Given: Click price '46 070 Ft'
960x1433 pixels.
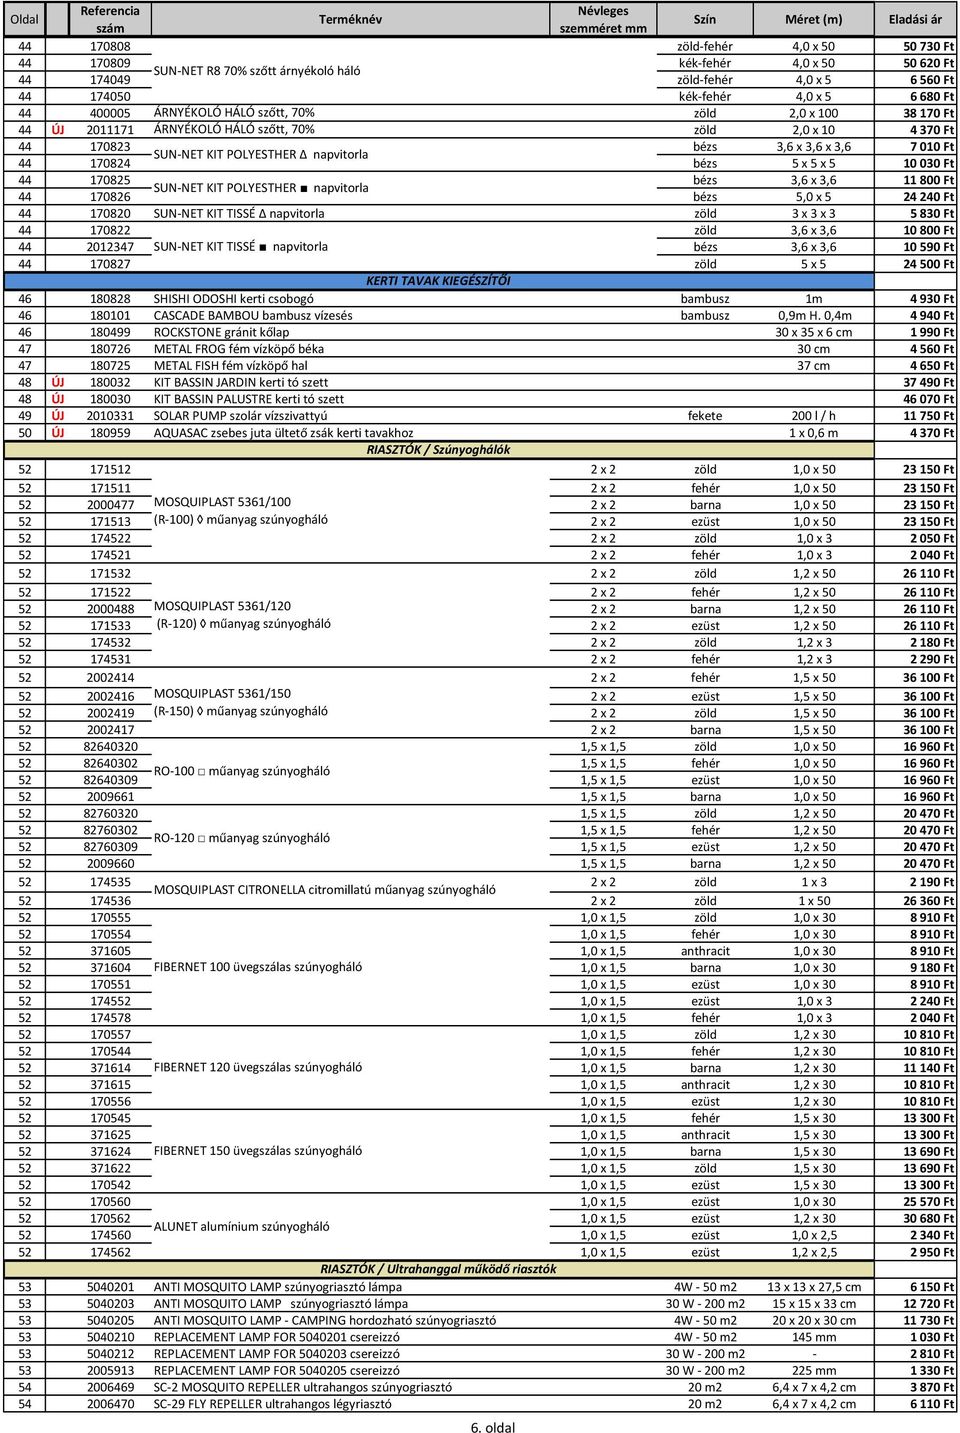Looking at the screenshot, I should point(929,399).
